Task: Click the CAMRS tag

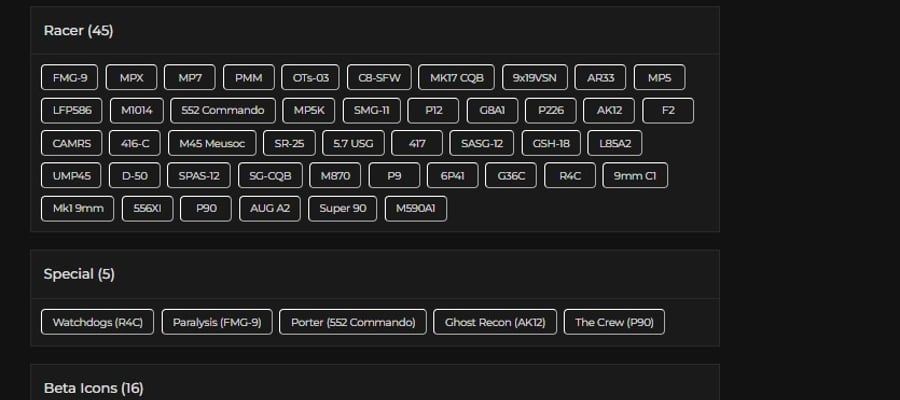Action: pyautogui.click(x=72, y=143)
